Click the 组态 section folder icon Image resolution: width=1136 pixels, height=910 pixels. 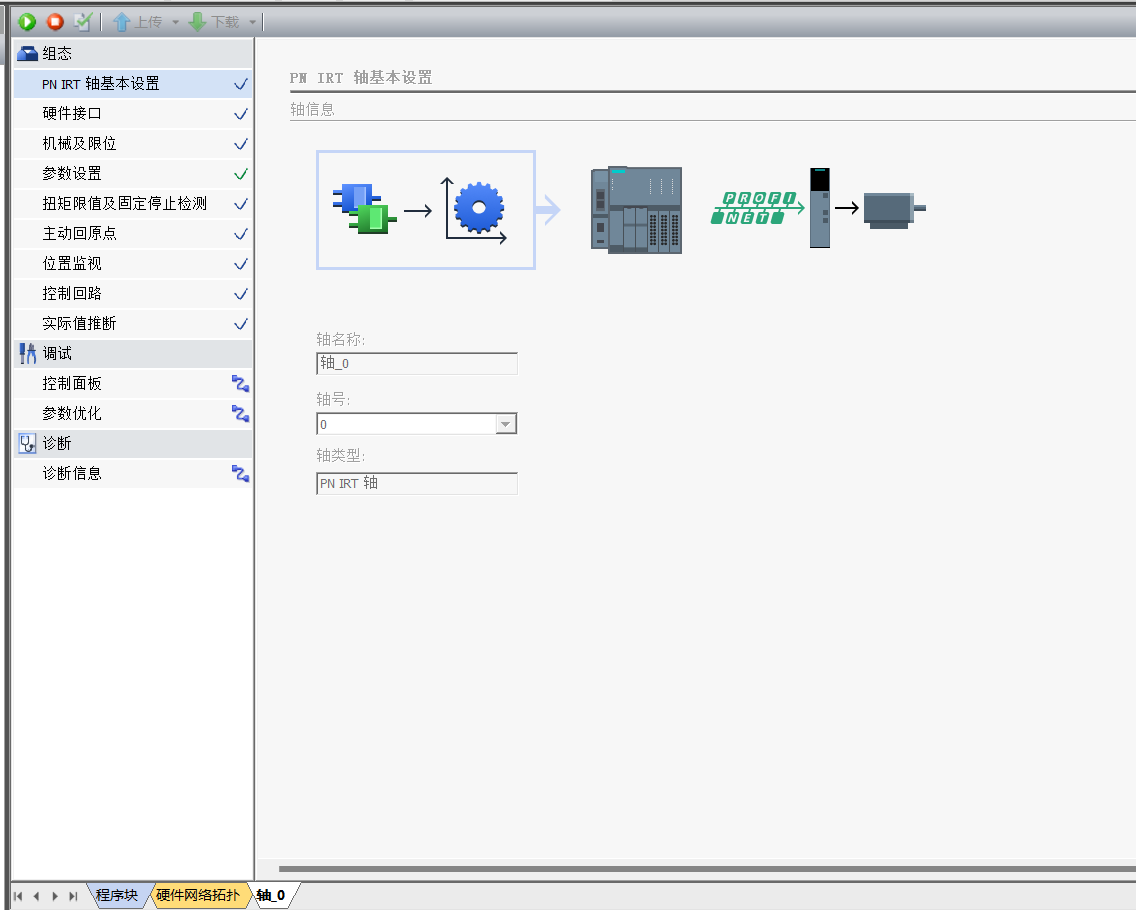(27, 54)
